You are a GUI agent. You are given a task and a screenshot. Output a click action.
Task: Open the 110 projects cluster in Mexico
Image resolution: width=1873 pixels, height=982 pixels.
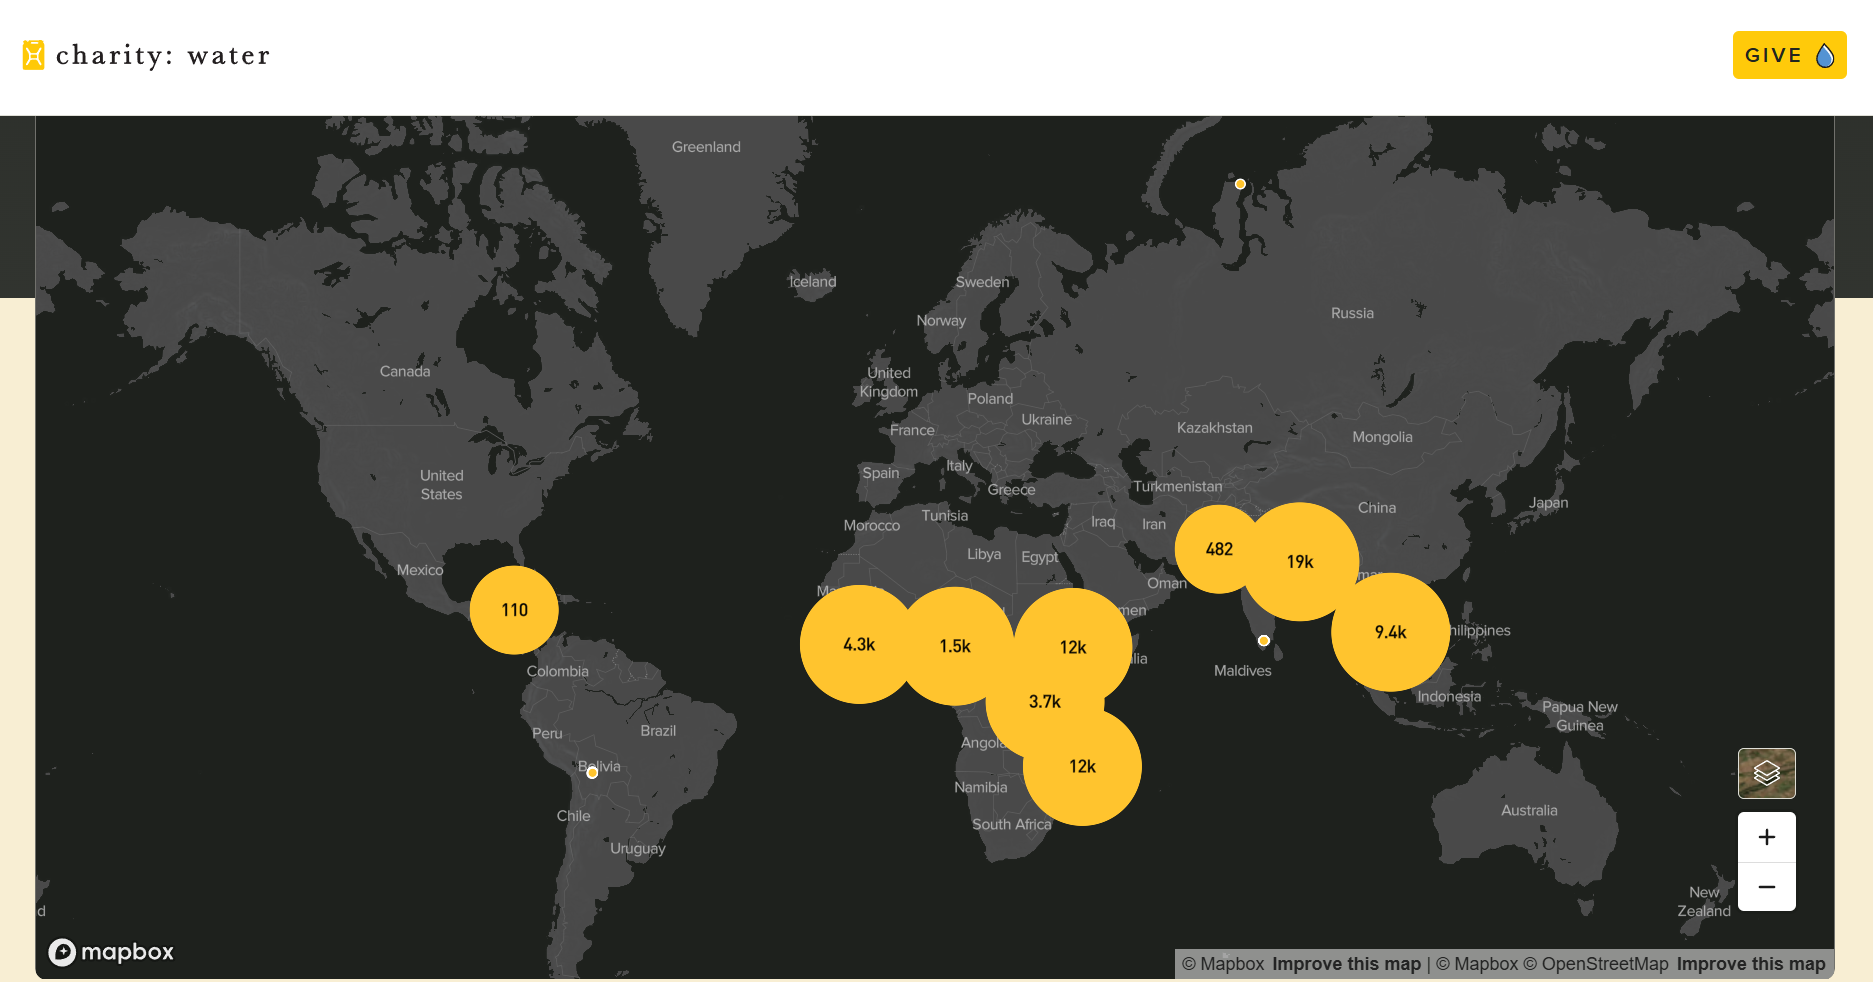coord(513,609)
